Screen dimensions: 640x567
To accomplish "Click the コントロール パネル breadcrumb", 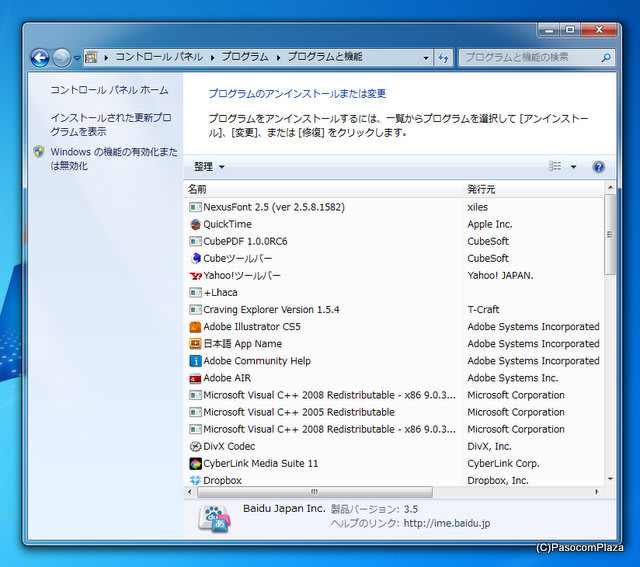I will click(x=159, y=57).
